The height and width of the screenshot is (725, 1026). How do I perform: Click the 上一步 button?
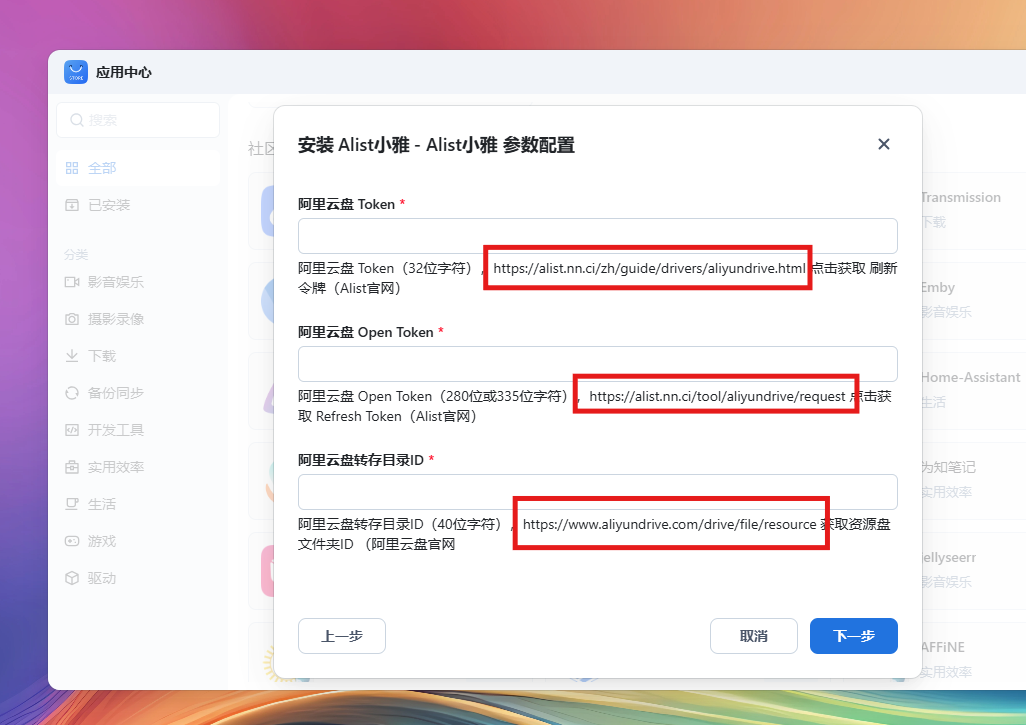click(342, 636)
